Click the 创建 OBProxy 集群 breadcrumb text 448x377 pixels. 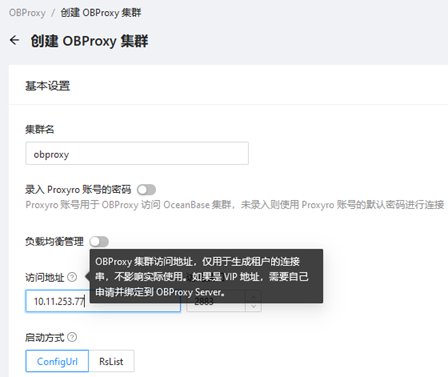click(x=101, y=13)
